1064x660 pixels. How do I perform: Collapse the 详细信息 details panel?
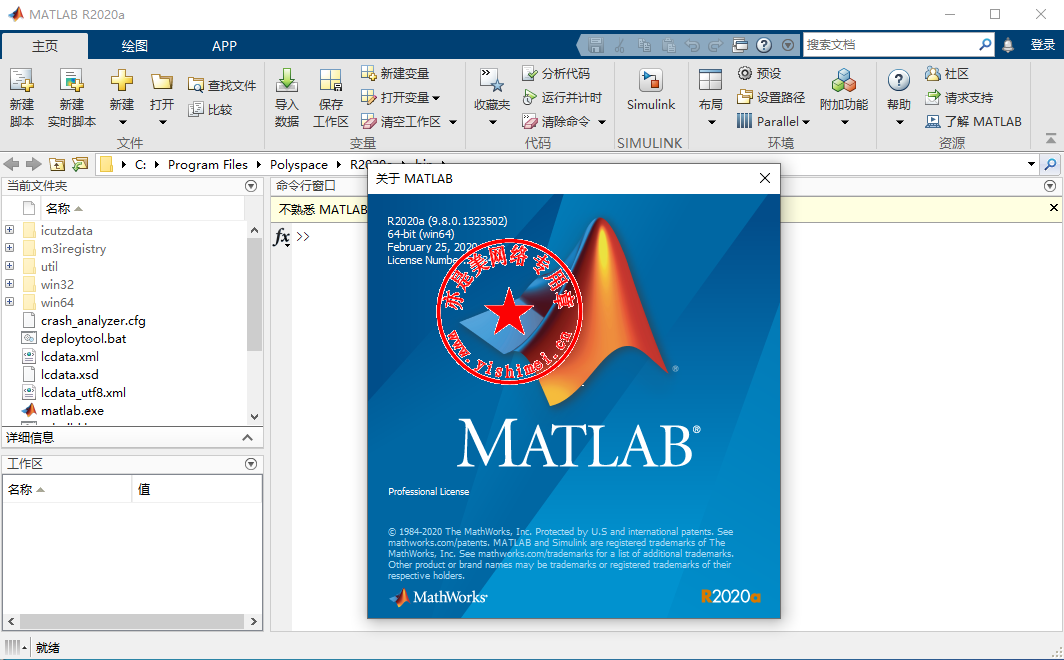tap(248, 438)
